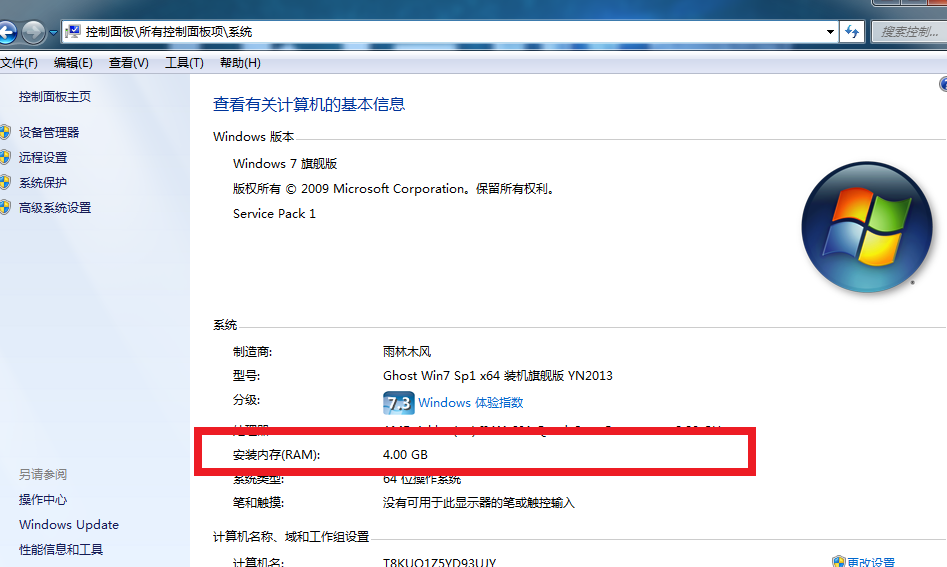Click 更改设置 link

(870, 562)
